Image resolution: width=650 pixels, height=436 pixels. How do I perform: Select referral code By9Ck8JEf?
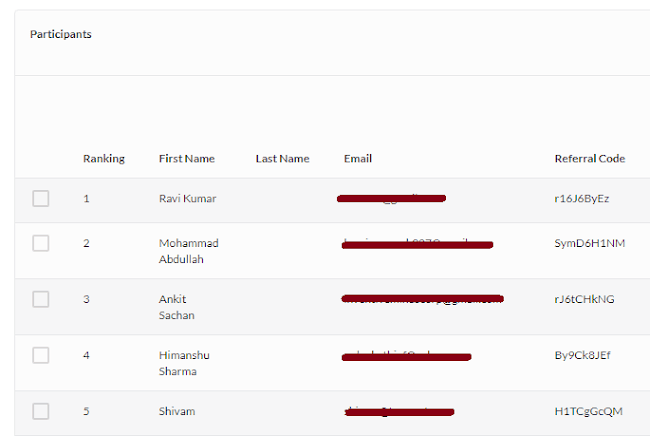(x=582, y=355)
